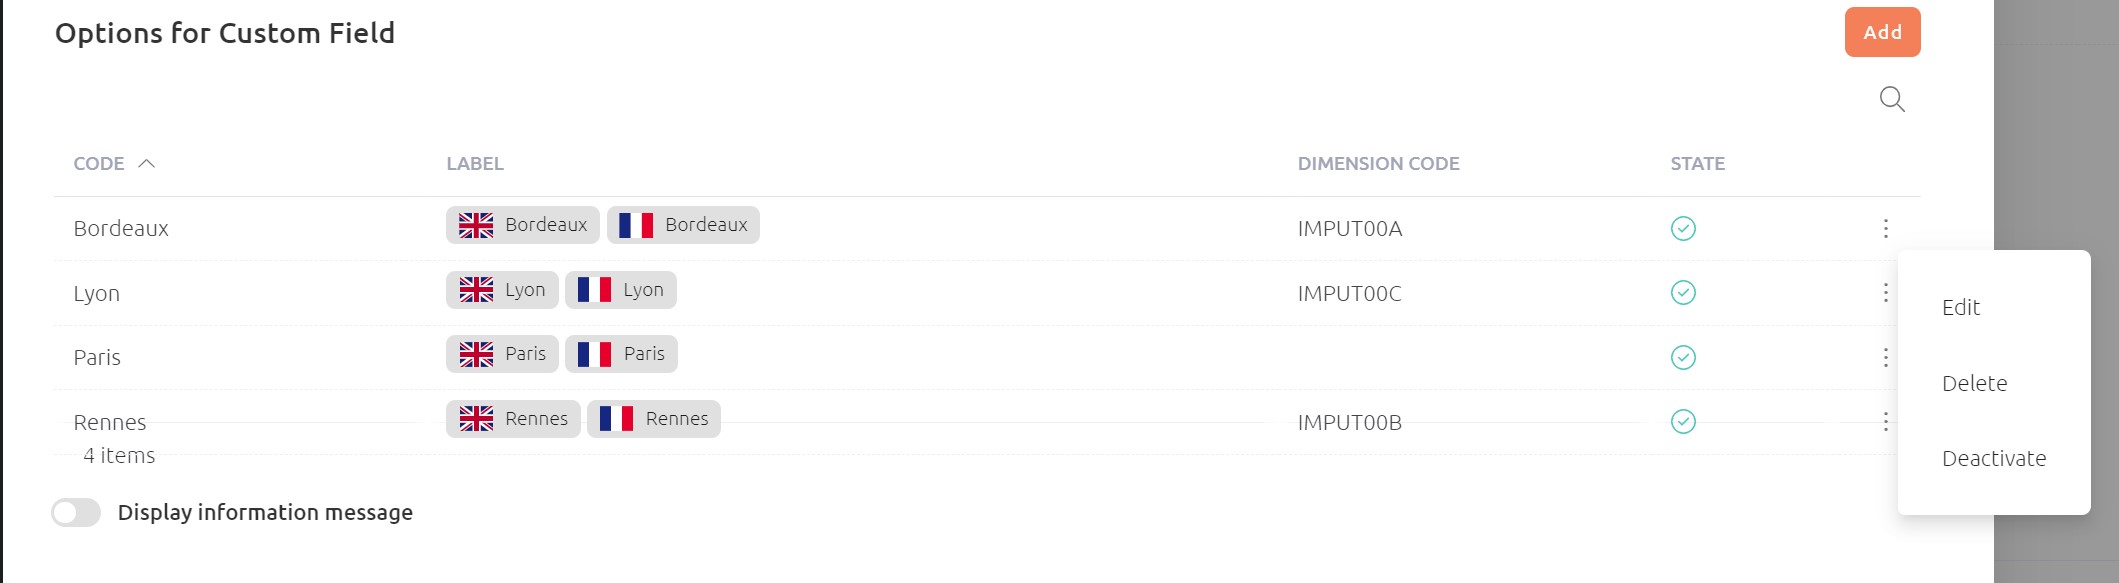The image size is (2119, 583).
Task: Click the active state checkmark for Paris
Action: [1683, 357]
